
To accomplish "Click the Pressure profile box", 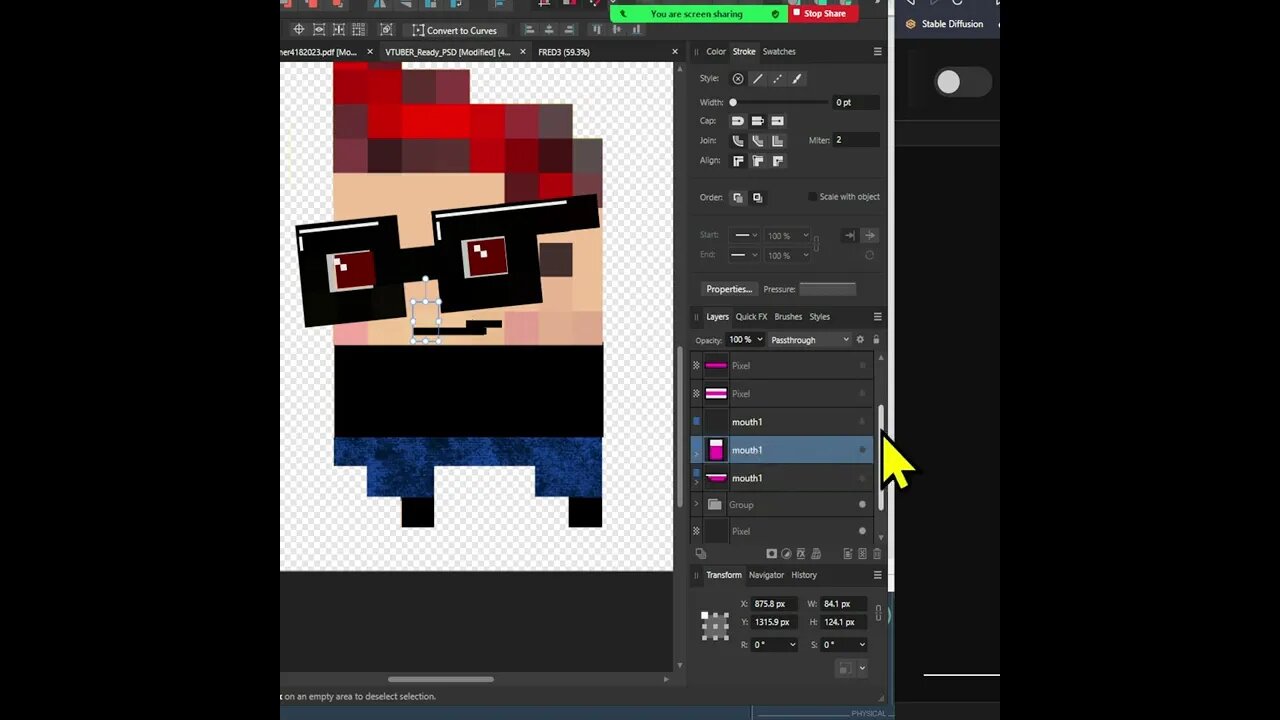I will coord(827,289).
